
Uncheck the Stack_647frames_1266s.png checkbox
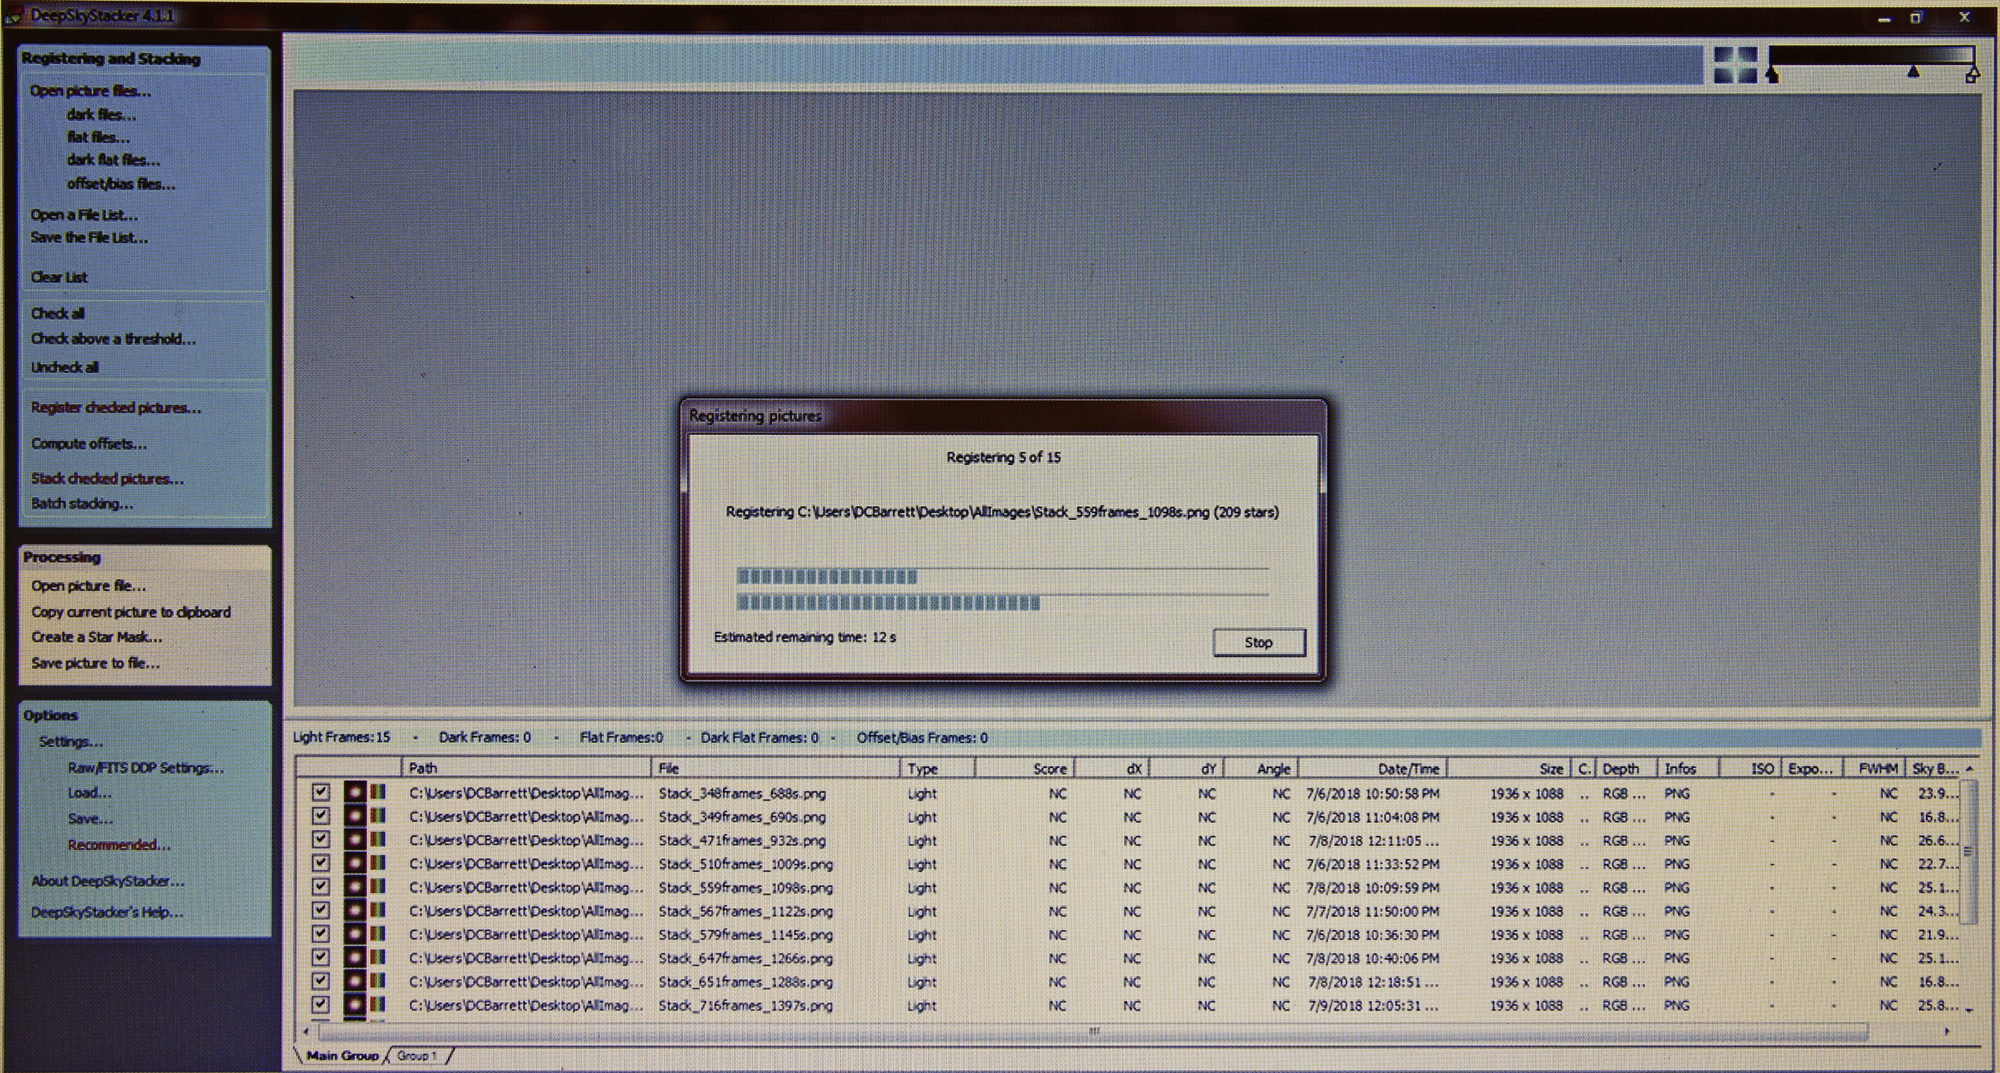point(320,957)
